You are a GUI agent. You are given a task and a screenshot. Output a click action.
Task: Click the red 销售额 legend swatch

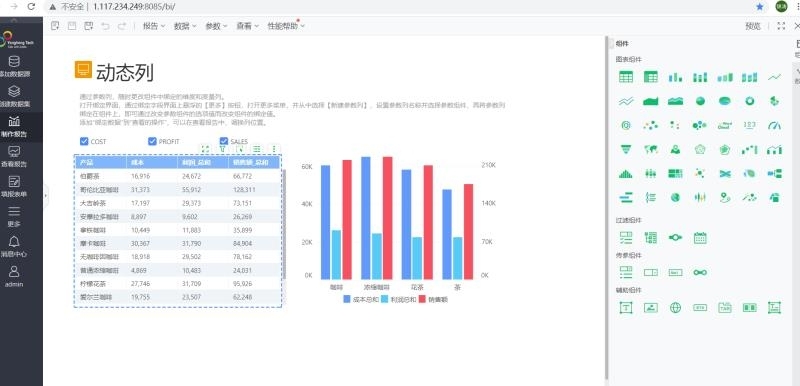coord(422,299)
